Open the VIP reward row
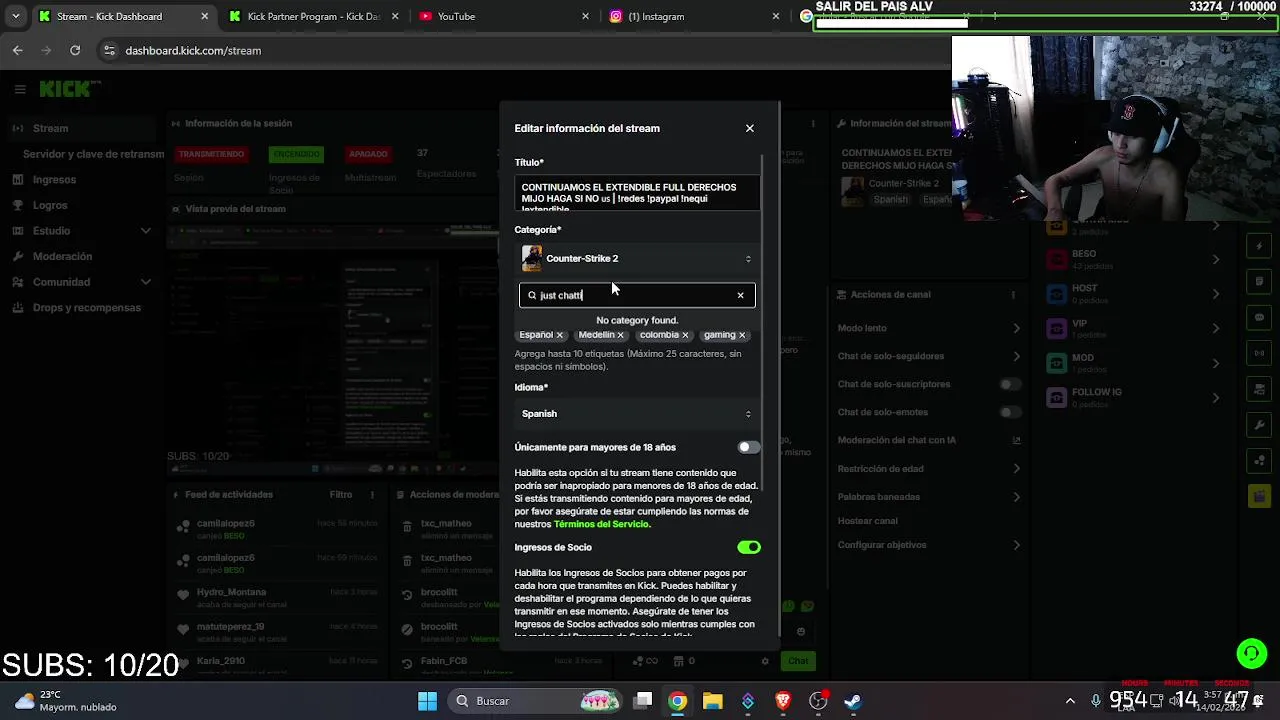The height and width of the screenshot is (720, 1280). point(1133,328)
